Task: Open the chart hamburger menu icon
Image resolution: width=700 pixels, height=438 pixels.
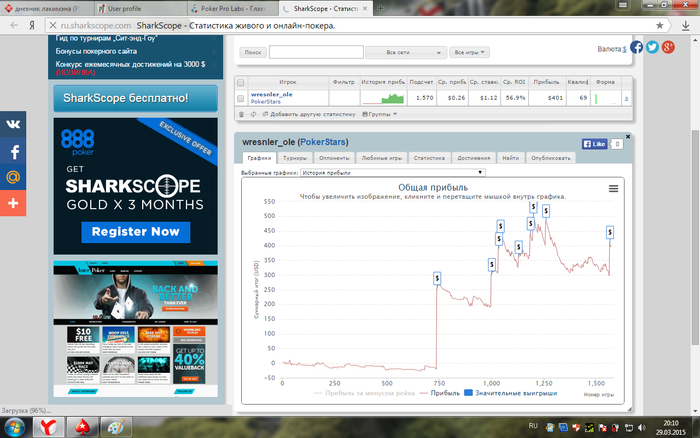Action: coord(613,189)
